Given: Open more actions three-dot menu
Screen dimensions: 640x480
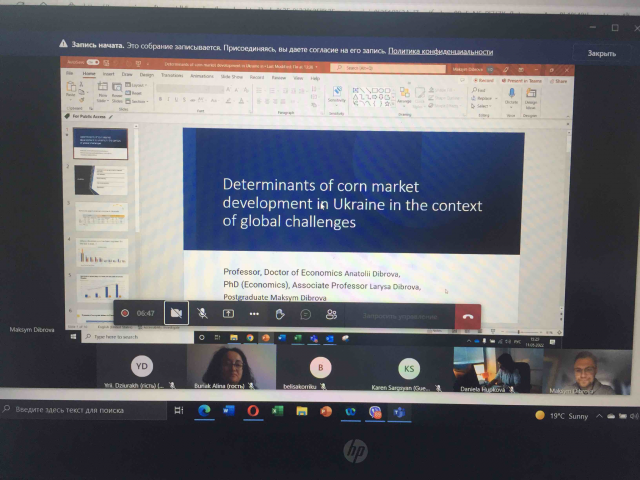Looking at the screenshot, I should (254, 313).
